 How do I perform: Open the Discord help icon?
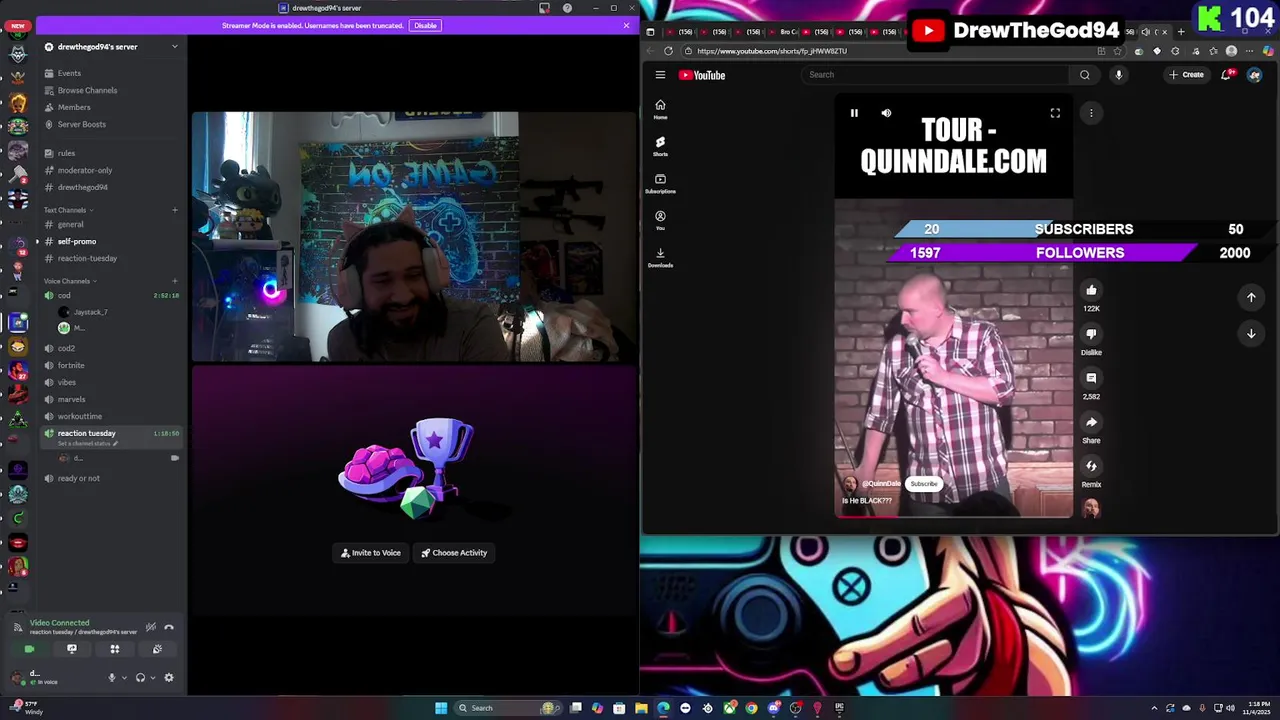coord(567,8)
